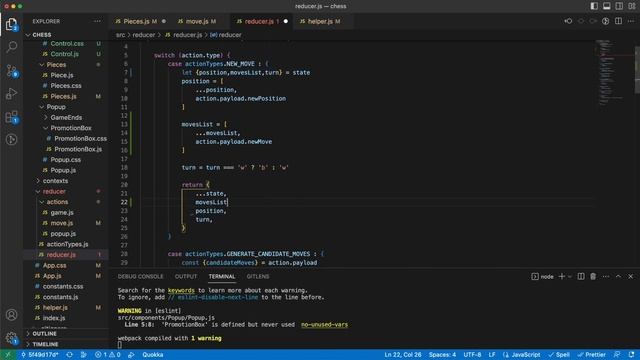The image size is (640, 360).
Task: Click Spaces: 4 indentation setting
Action: pos(442,355)
